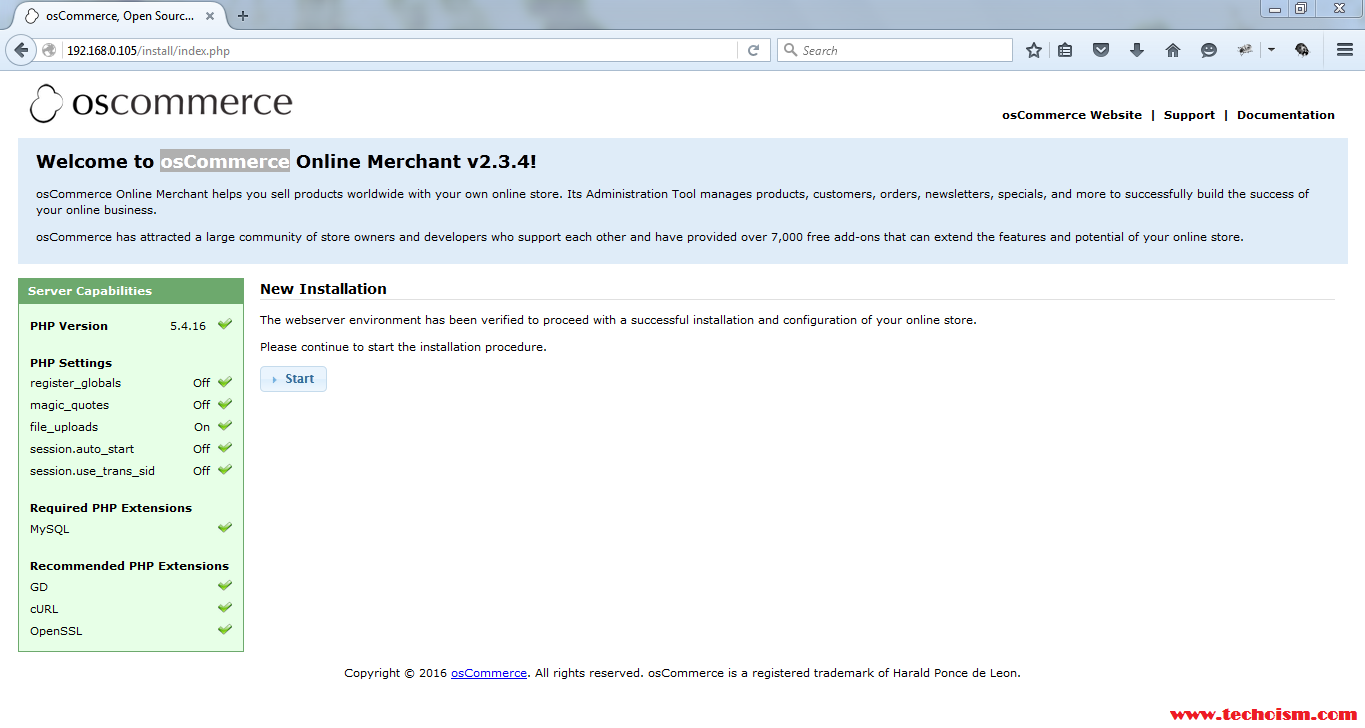Minimize the Firefox window
This screenshot has height=728, width=1365.
pyautogui.click(x=1274, y=8)
